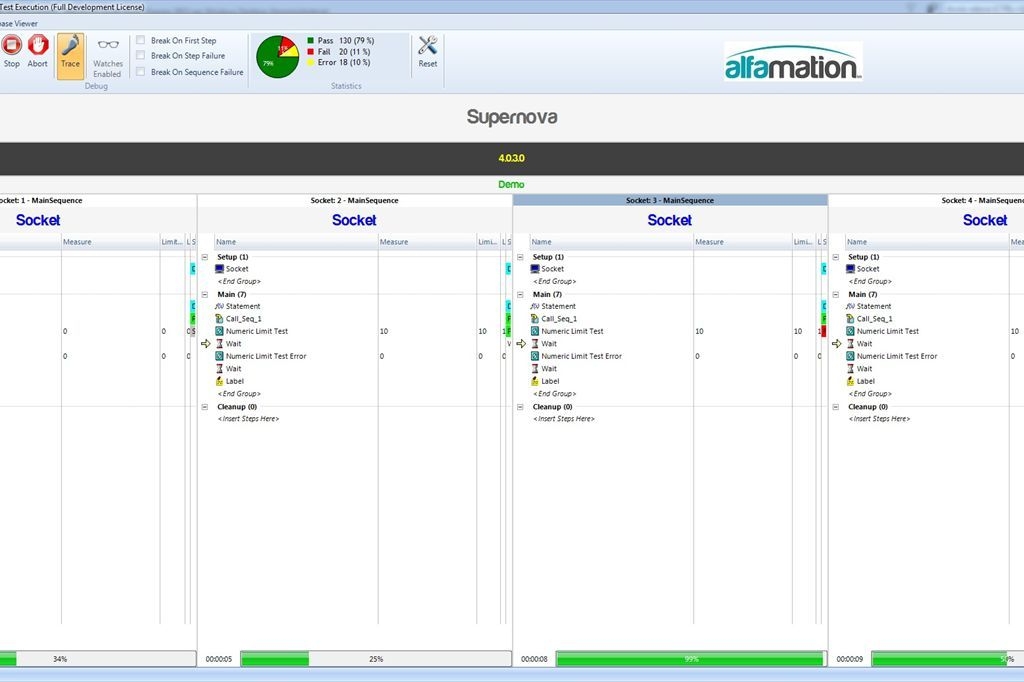Click Call_Seq_1 step icon in Socket 3
The height and width of the screenshot is (682, 1024).
click(536, 319)
